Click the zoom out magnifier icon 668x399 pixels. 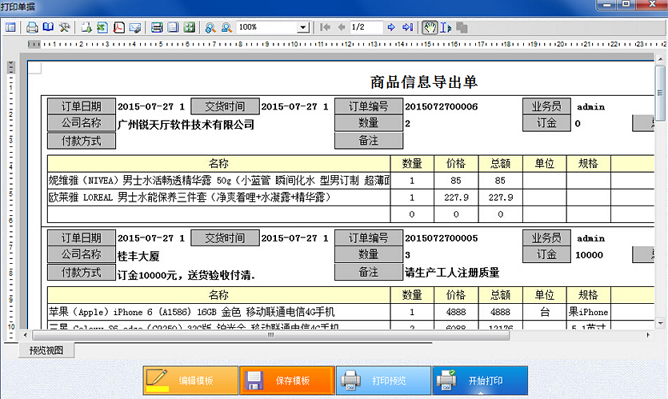[x=227, y=28]
